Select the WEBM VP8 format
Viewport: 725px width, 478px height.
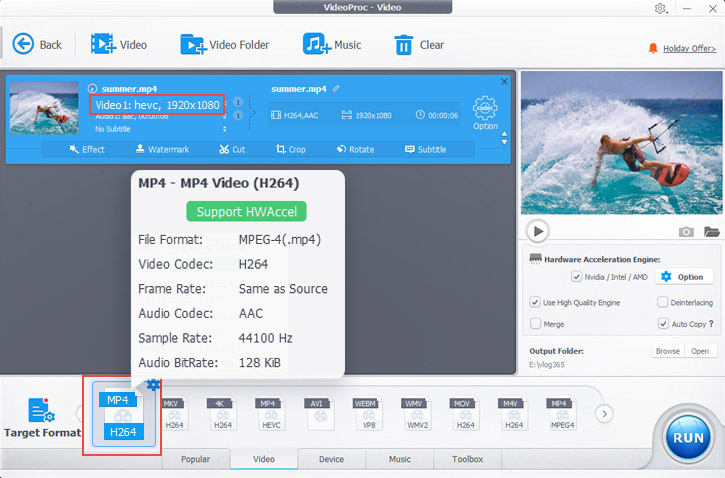pos(368,413)
